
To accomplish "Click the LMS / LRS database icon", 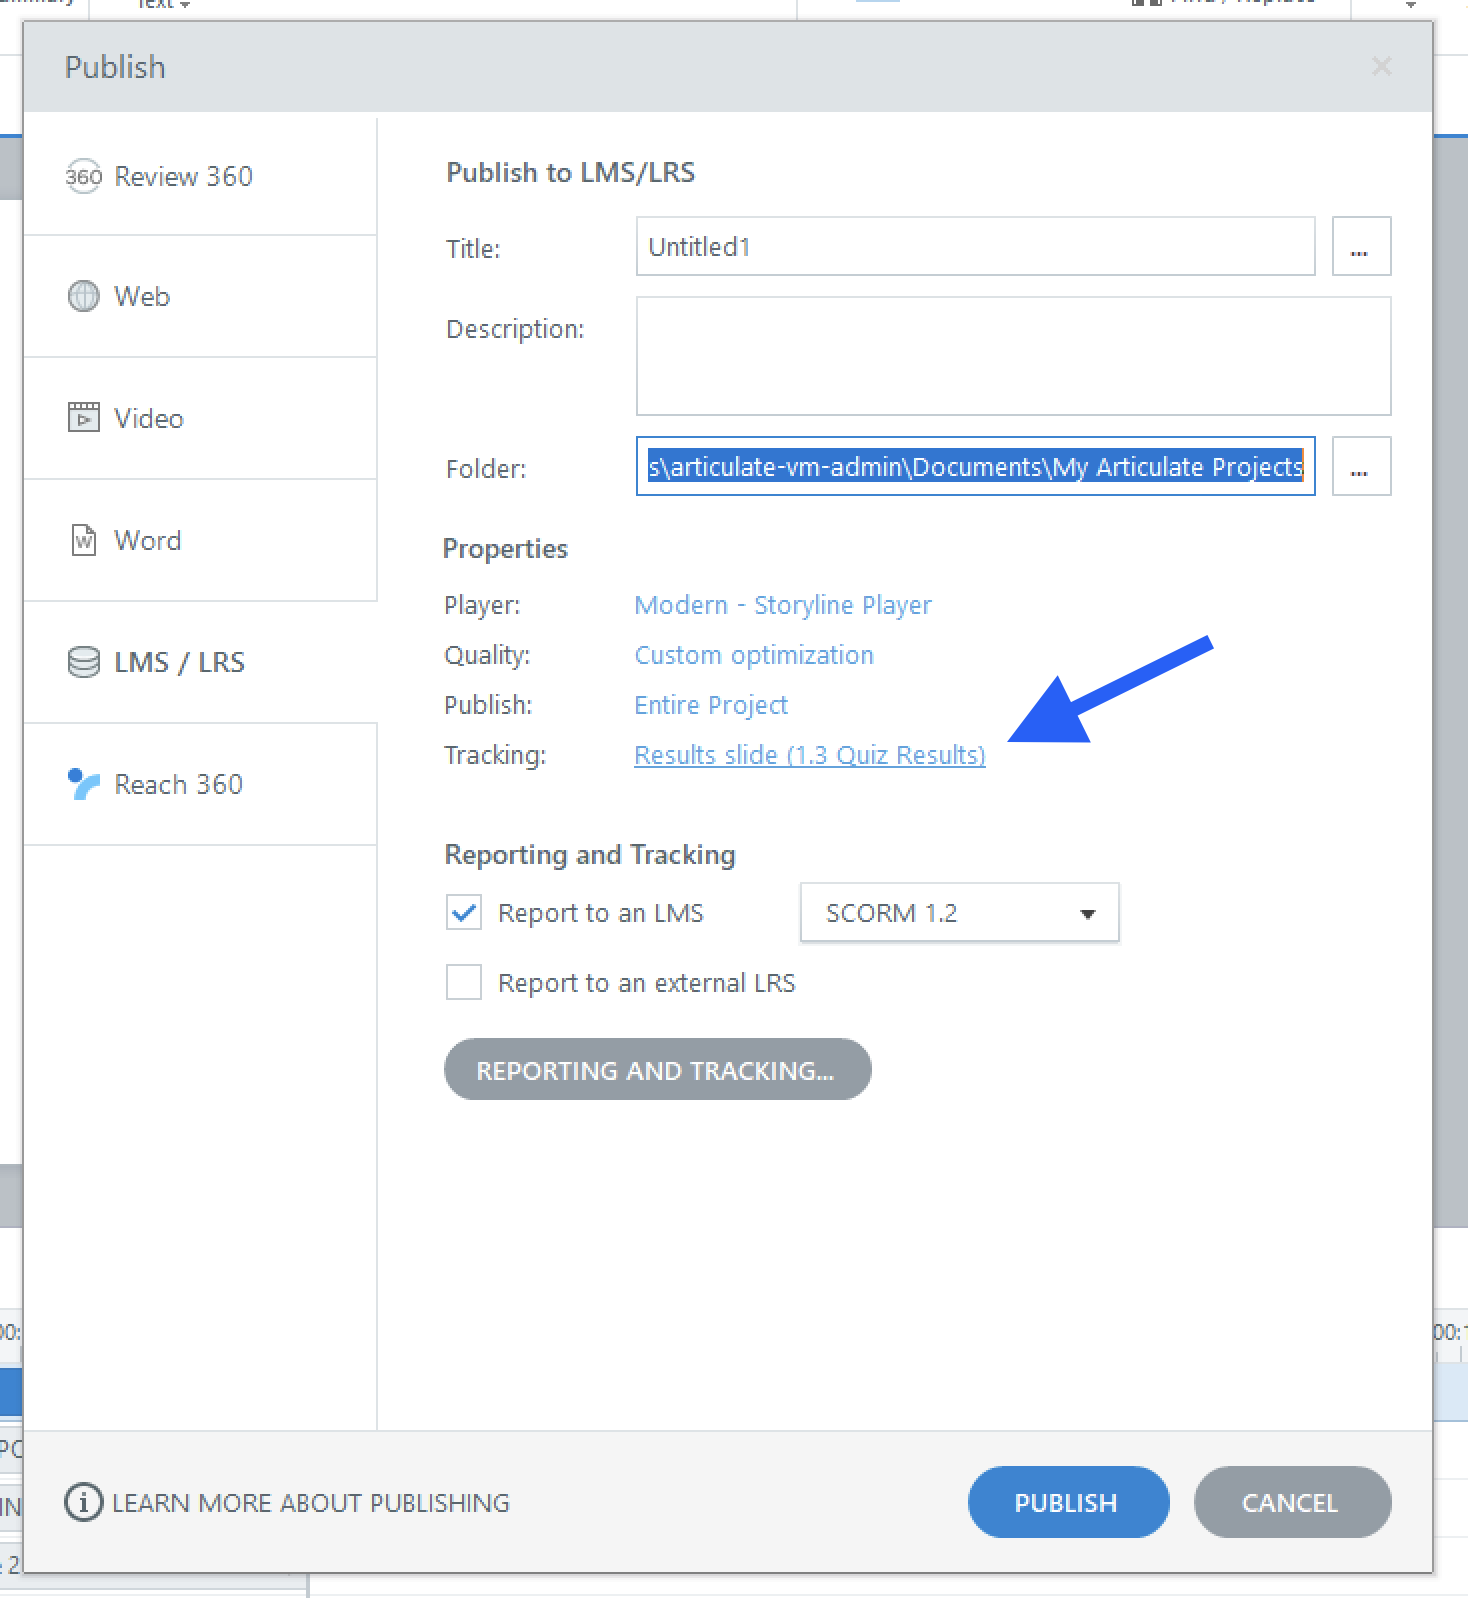I will pyautogui.click(x=84, y=662).
